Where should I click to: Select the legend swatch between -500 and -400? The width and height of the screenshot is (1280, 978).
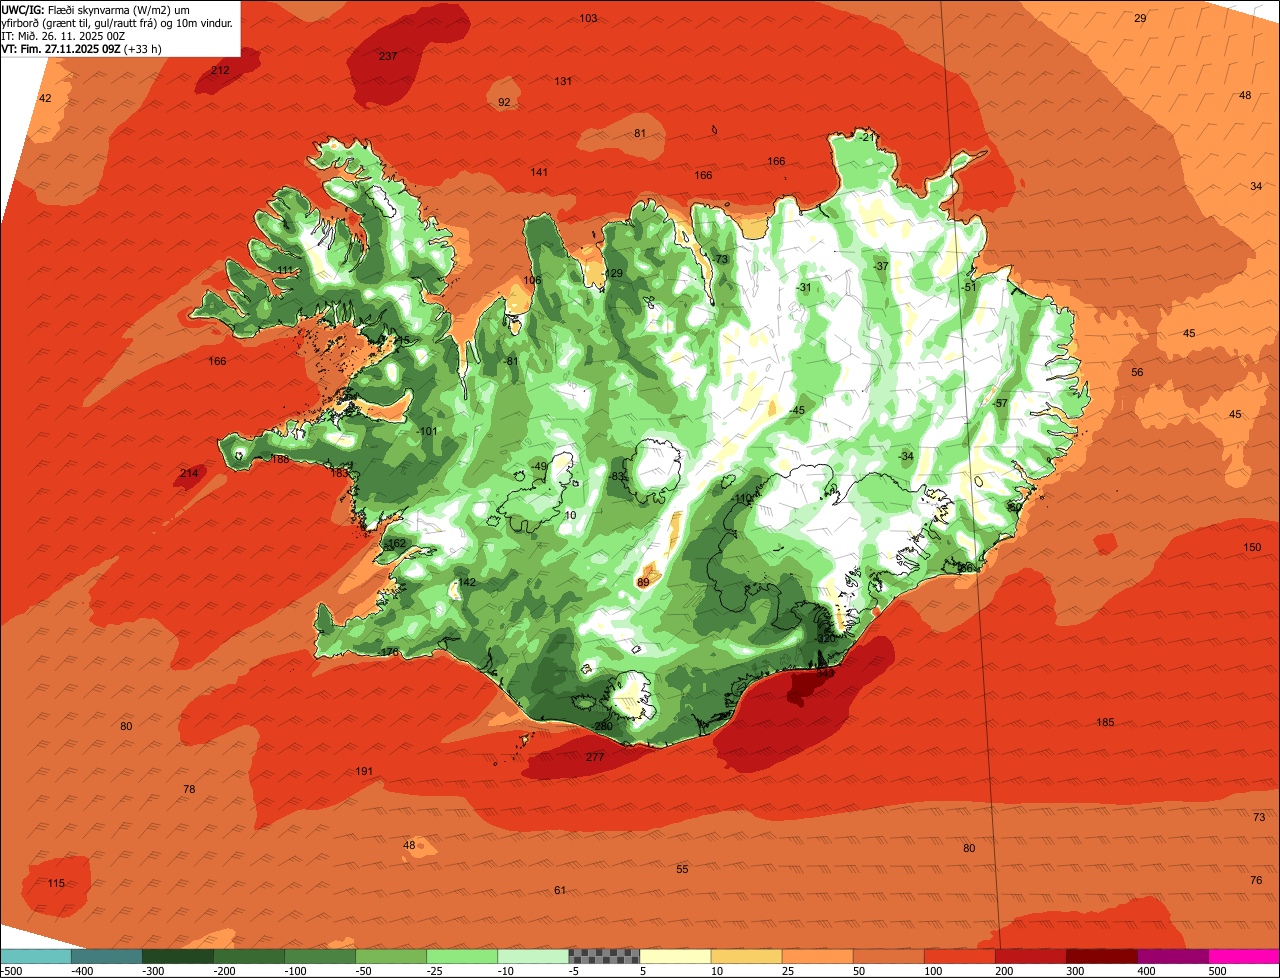35,956
